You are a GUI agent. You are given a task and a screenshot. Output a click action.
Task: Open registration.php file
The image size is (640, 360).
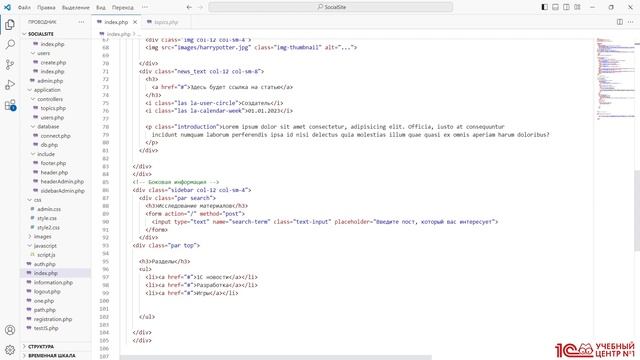(x=53, y=319)
